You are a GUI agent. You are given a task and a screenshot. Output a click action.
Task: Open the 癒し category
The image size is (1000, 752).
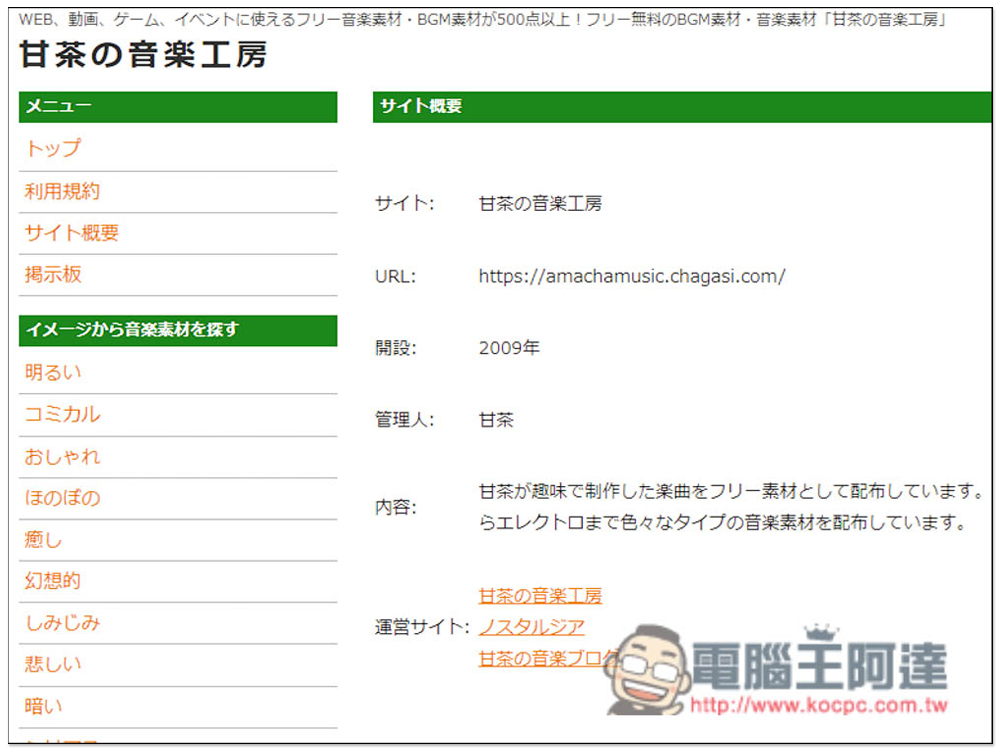tap(43, 540)
